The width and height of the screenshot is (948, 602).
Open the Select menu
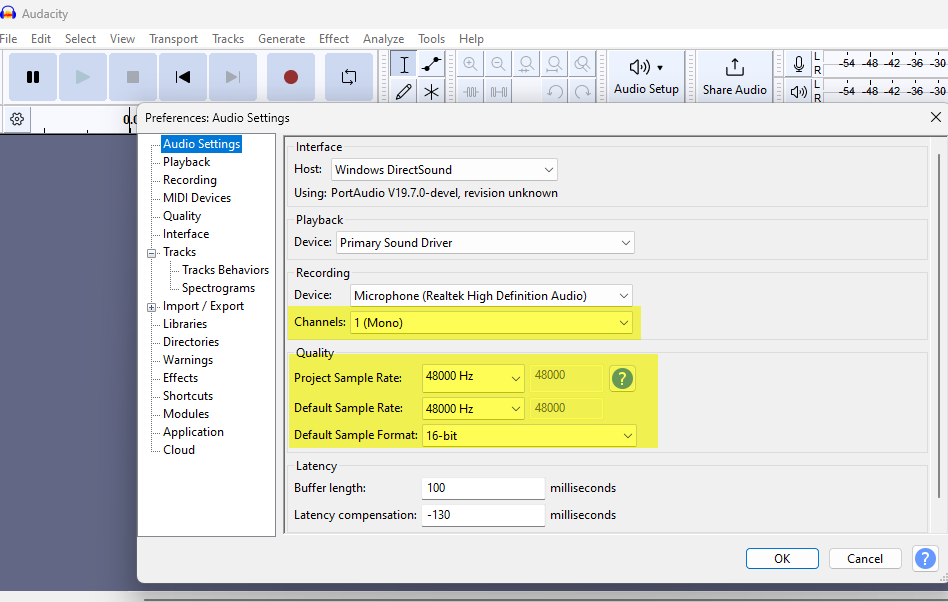point(80,39)
